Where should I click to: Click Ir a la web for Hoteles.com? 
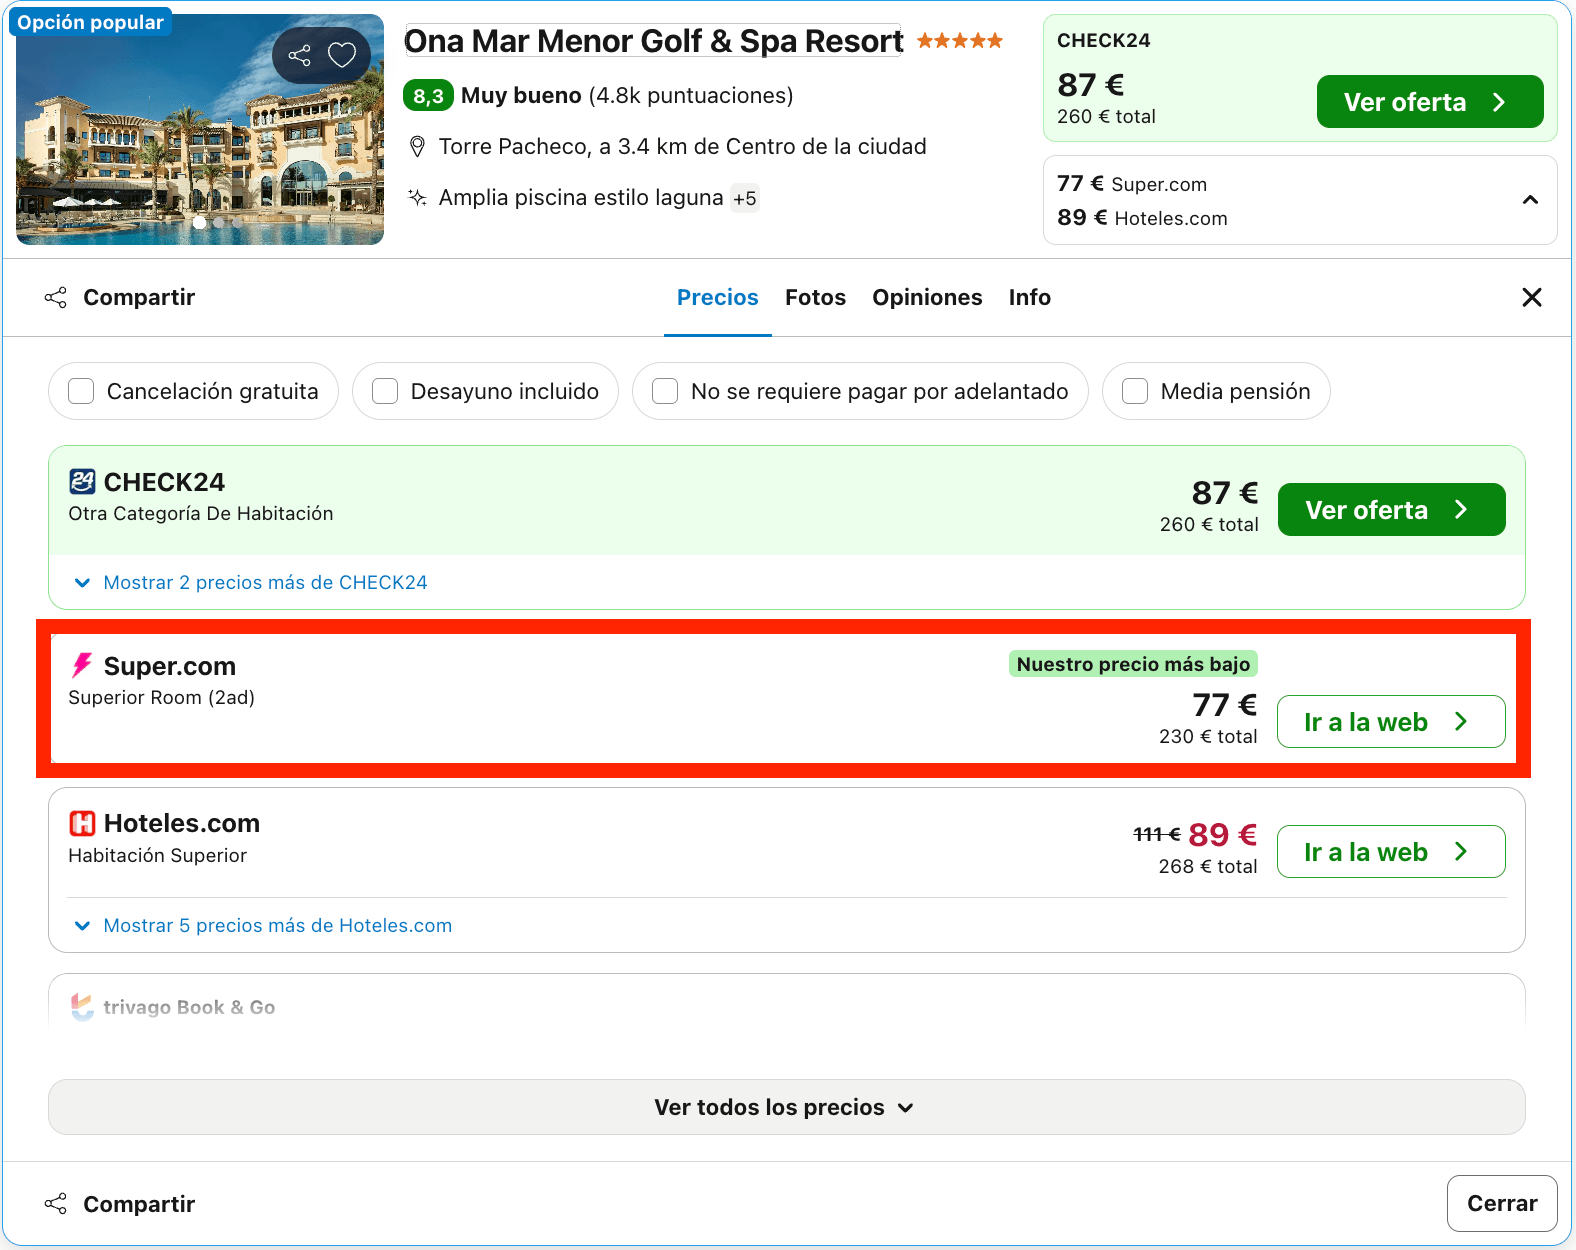click(1391, 852)
